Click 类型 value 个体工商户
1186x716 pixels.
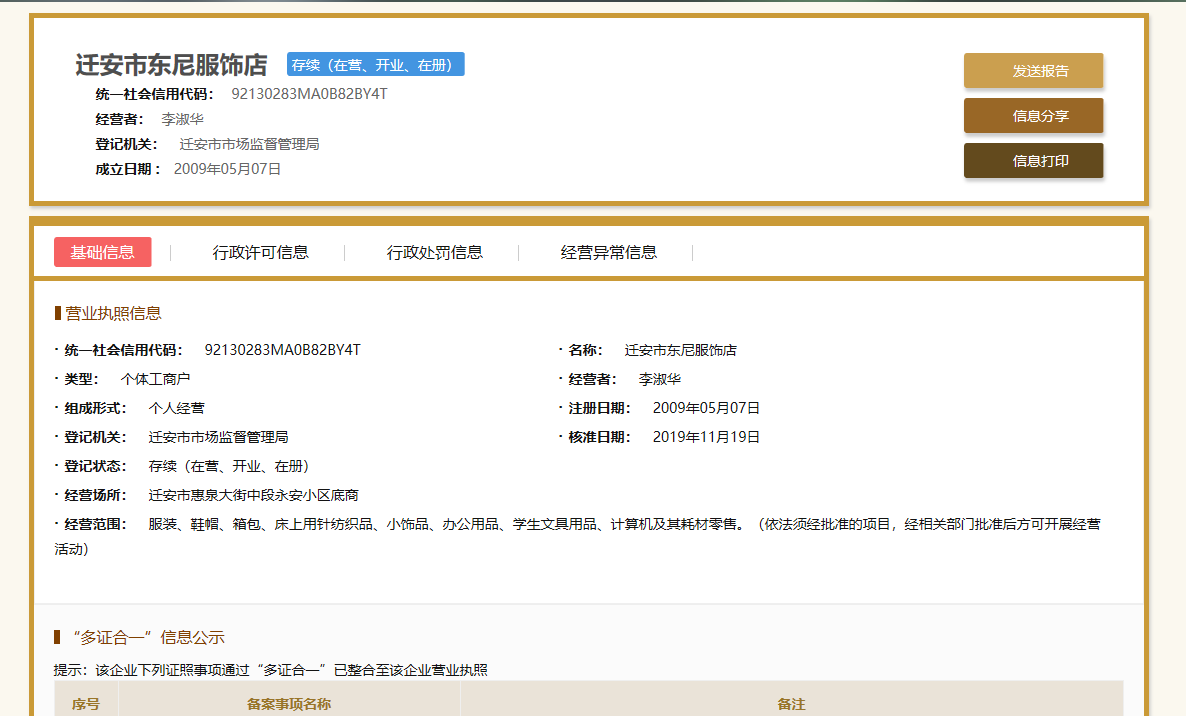155,379
